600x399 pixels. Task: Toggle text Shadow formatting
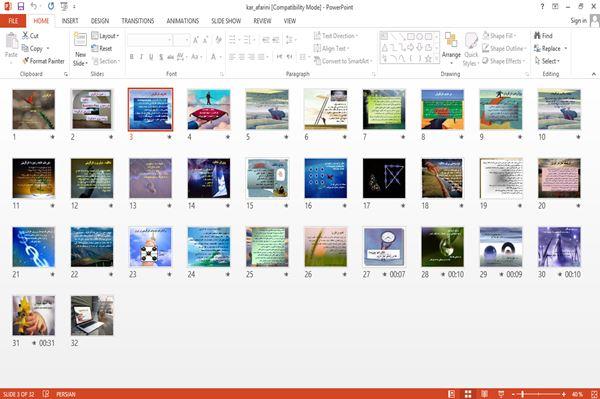click(x=161, y=57)
